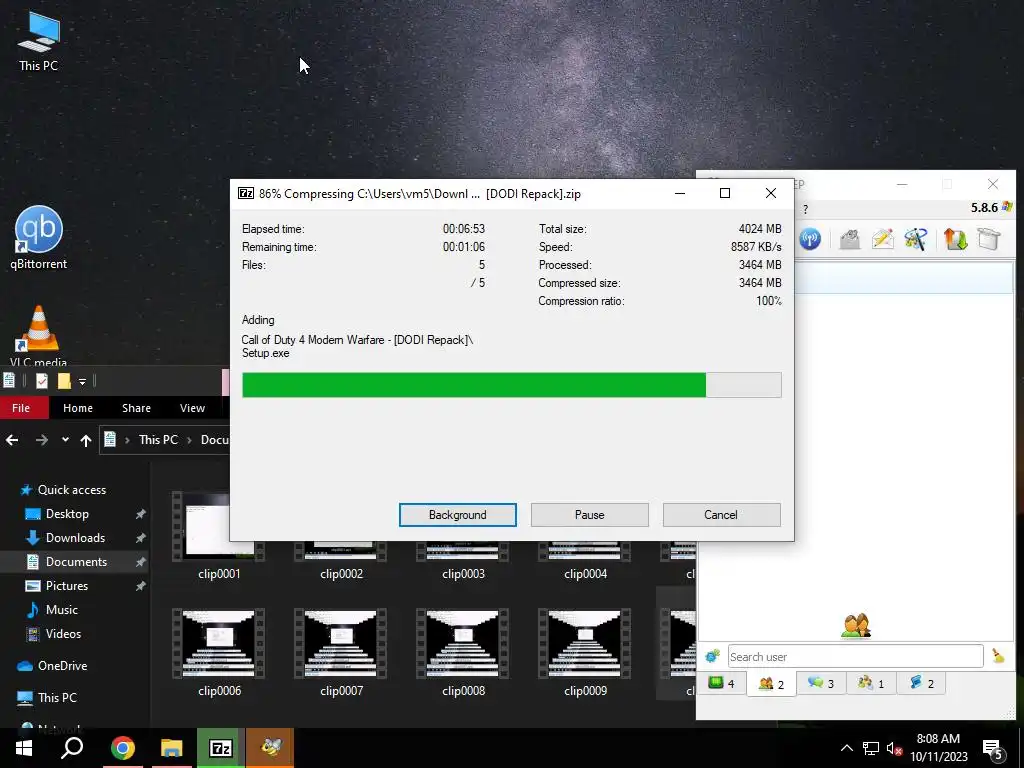Expand chevron after This PC in address bar
The width and height of the screenshot is (1024, 768).
(x=189, y=440)
